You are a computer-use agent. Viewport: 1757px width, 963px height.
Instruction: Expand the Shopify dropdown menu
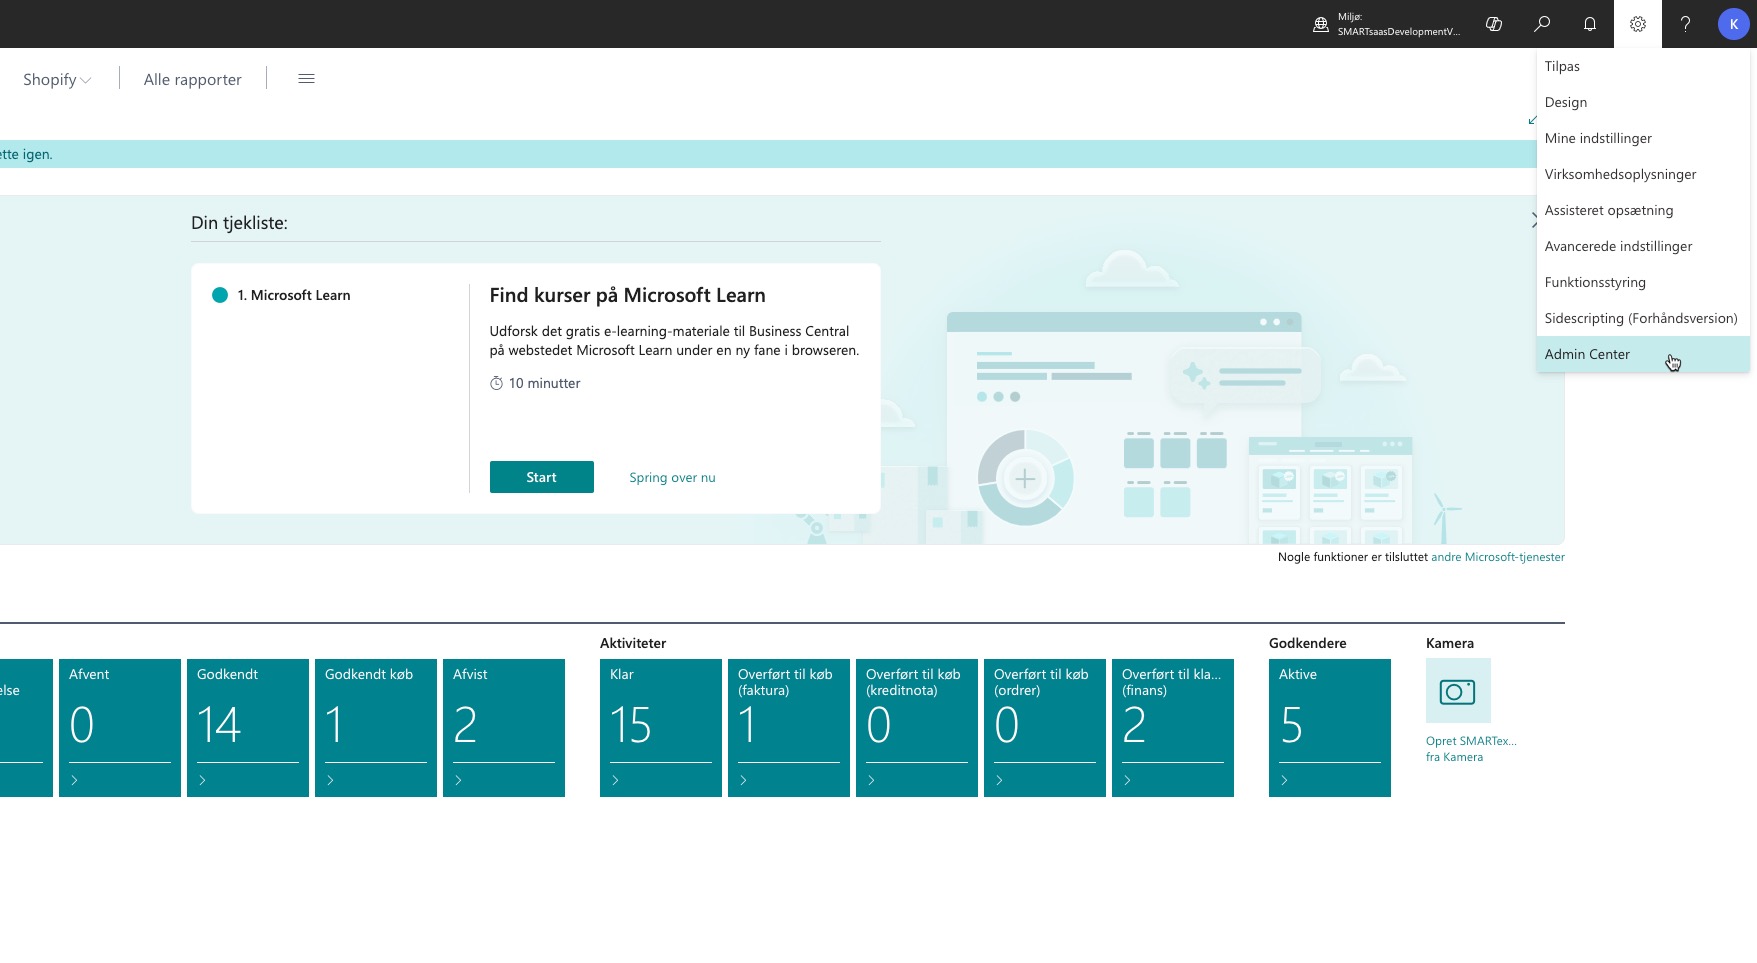pos(57,80)
